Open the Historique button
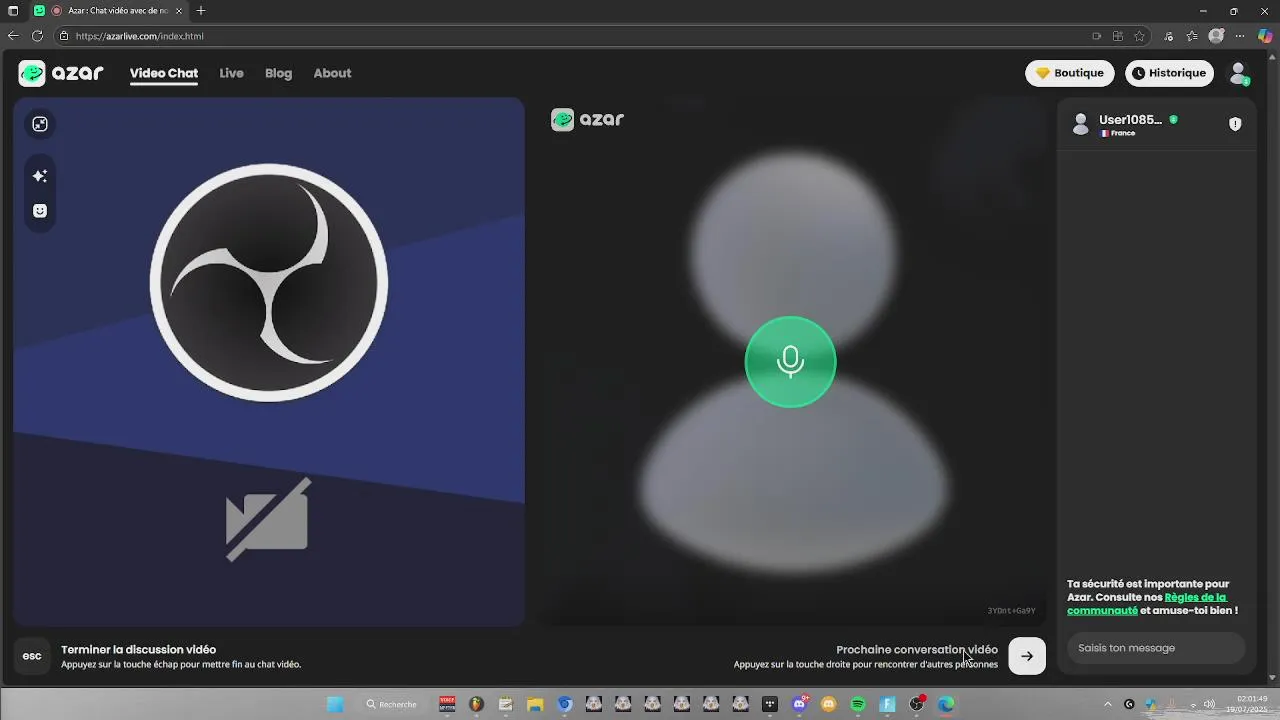 point(1169,73)
